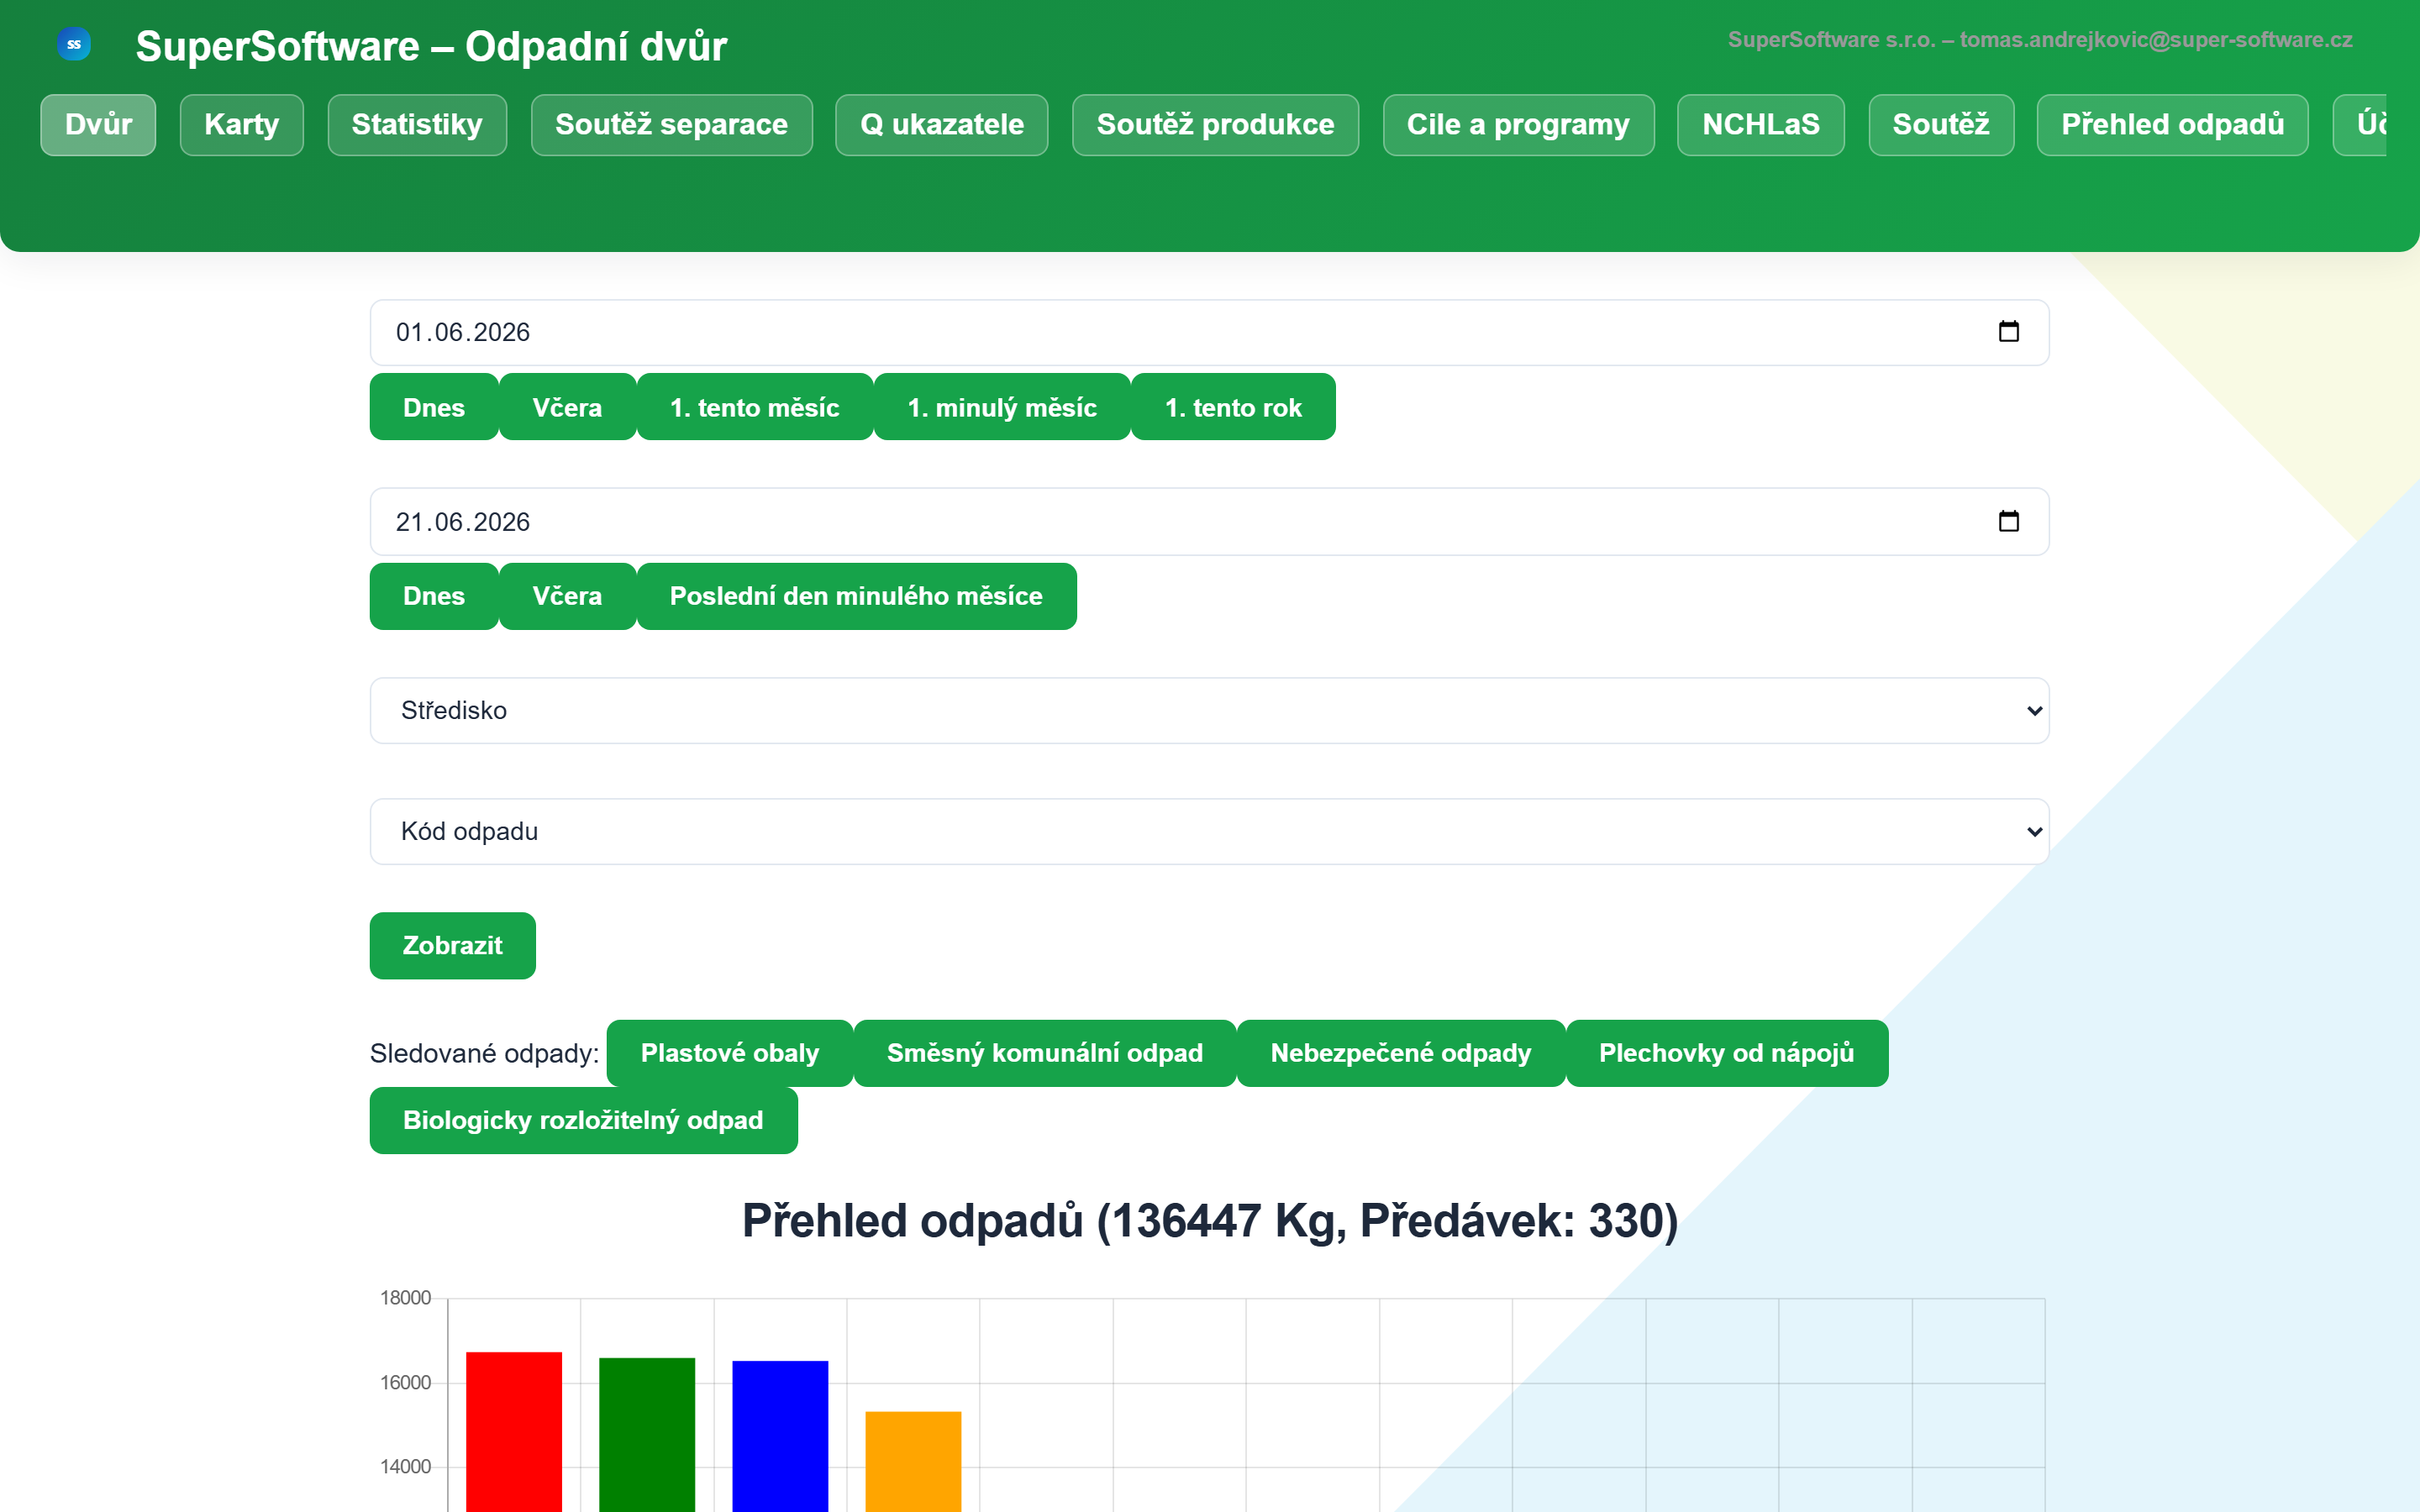Click the red bar in chart

click(514, 1432)
